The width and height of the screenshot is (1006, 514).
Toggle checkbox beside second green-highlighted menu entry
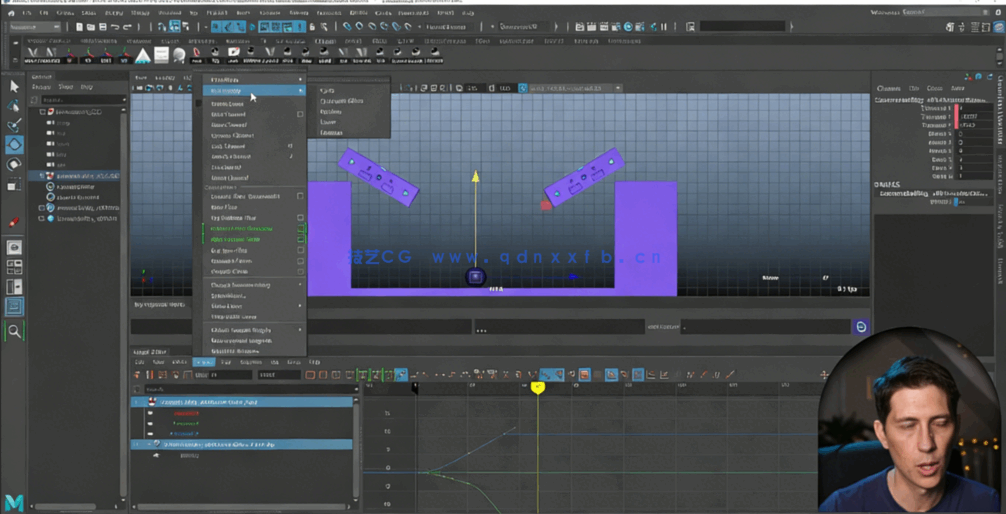click(301, 240)
